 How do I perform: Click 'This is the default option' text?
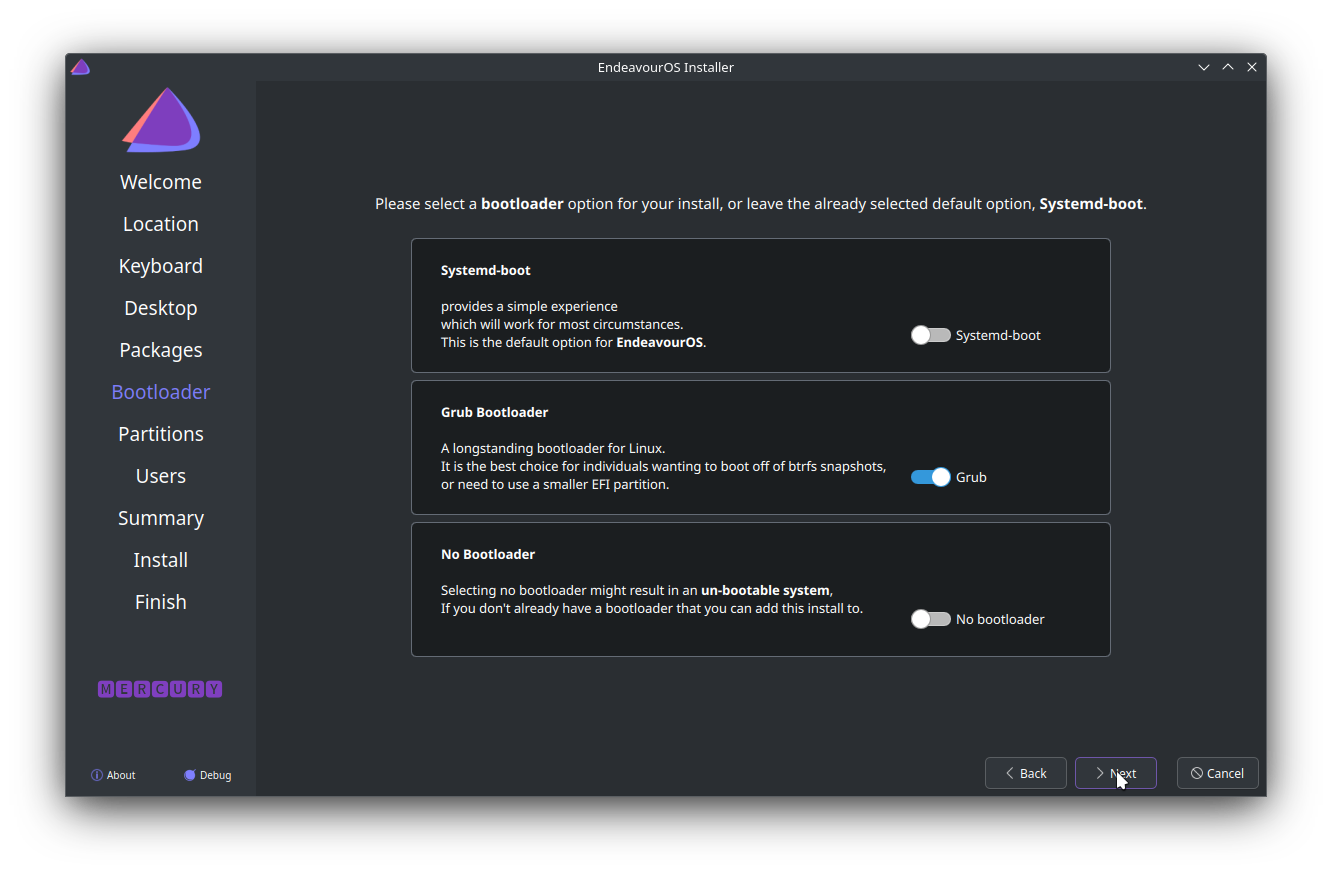pos(574,342)
